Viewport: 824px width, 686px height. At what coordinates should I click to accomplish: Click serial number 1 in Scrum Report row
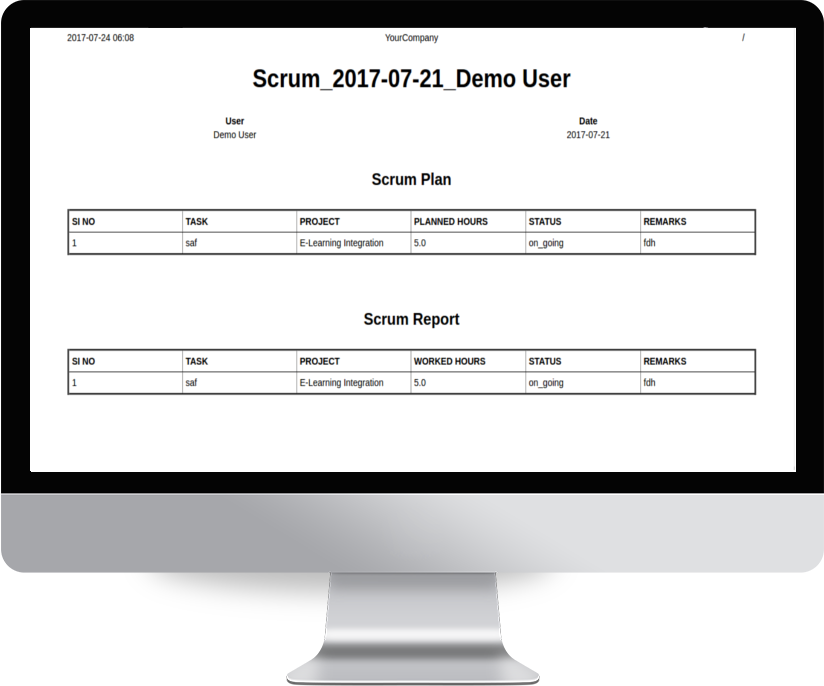click(74, 383)
